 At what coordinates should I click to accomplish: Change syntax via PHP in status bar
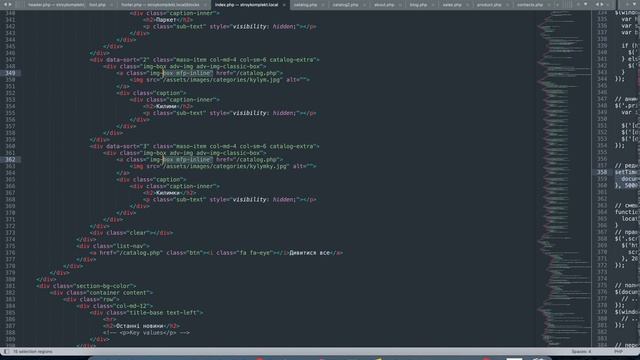618,351
